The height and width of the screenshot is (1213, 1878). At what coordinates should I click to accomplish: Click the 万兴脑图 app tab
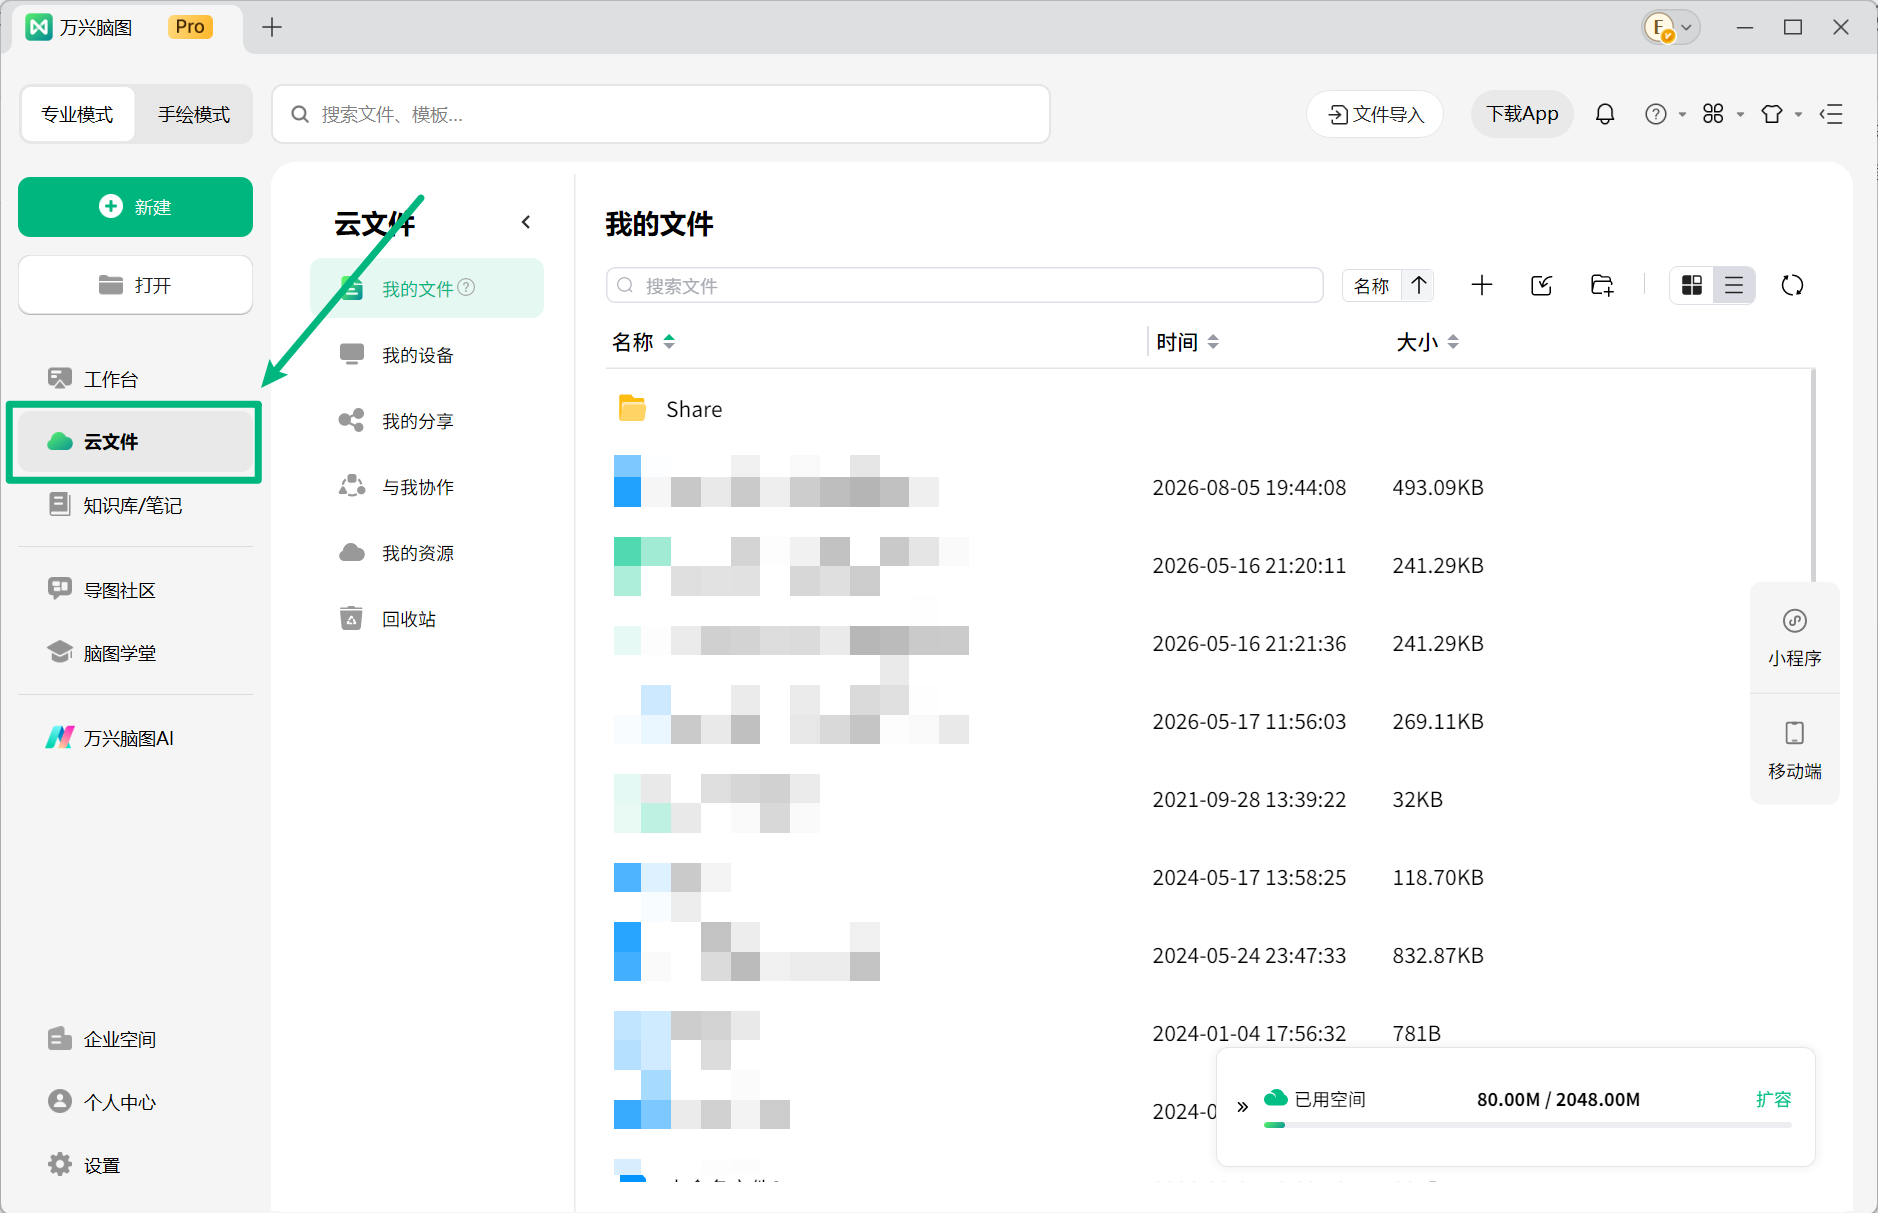(127, 27)
